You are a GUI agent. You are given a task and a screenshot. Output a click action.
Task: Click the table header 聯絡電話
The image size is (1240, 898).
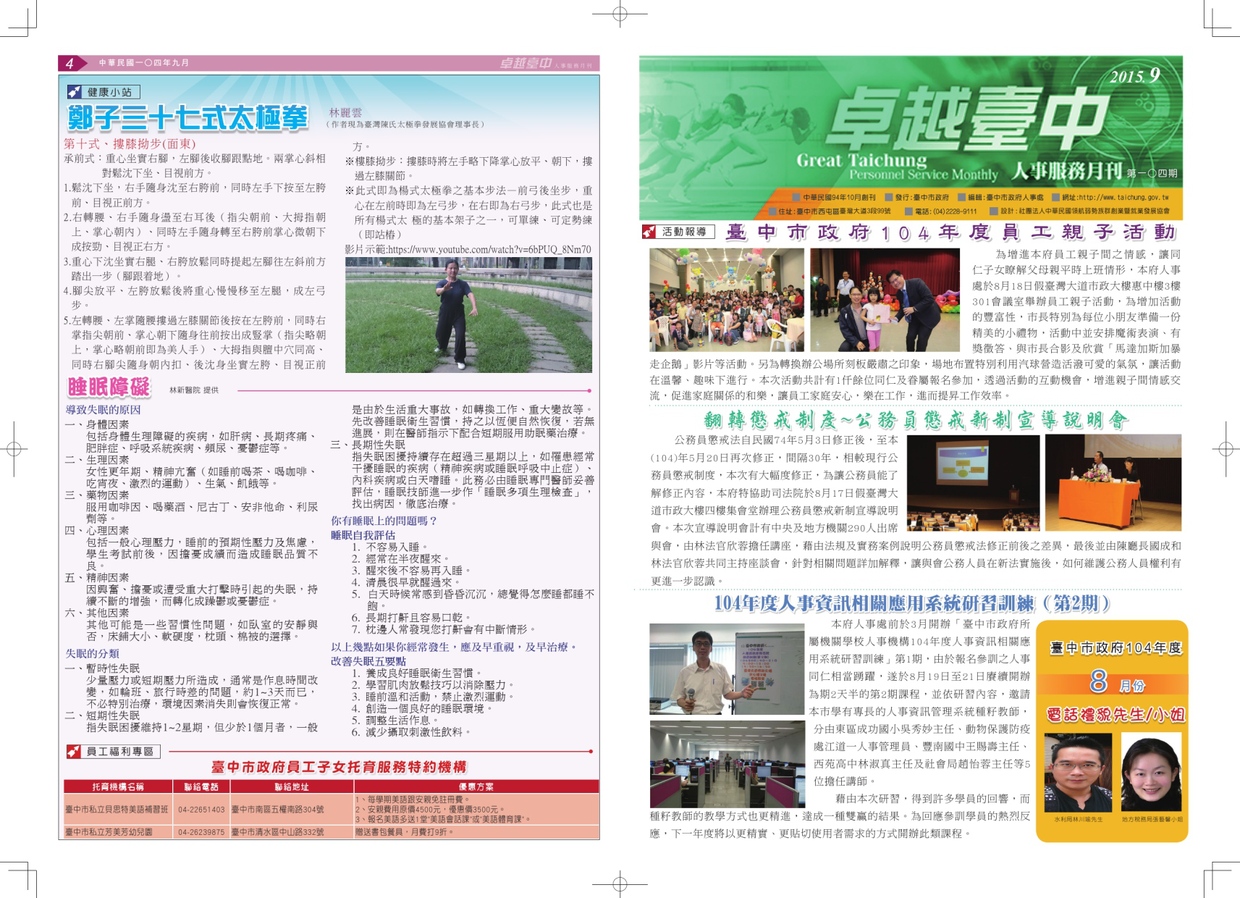click(201, 788)
